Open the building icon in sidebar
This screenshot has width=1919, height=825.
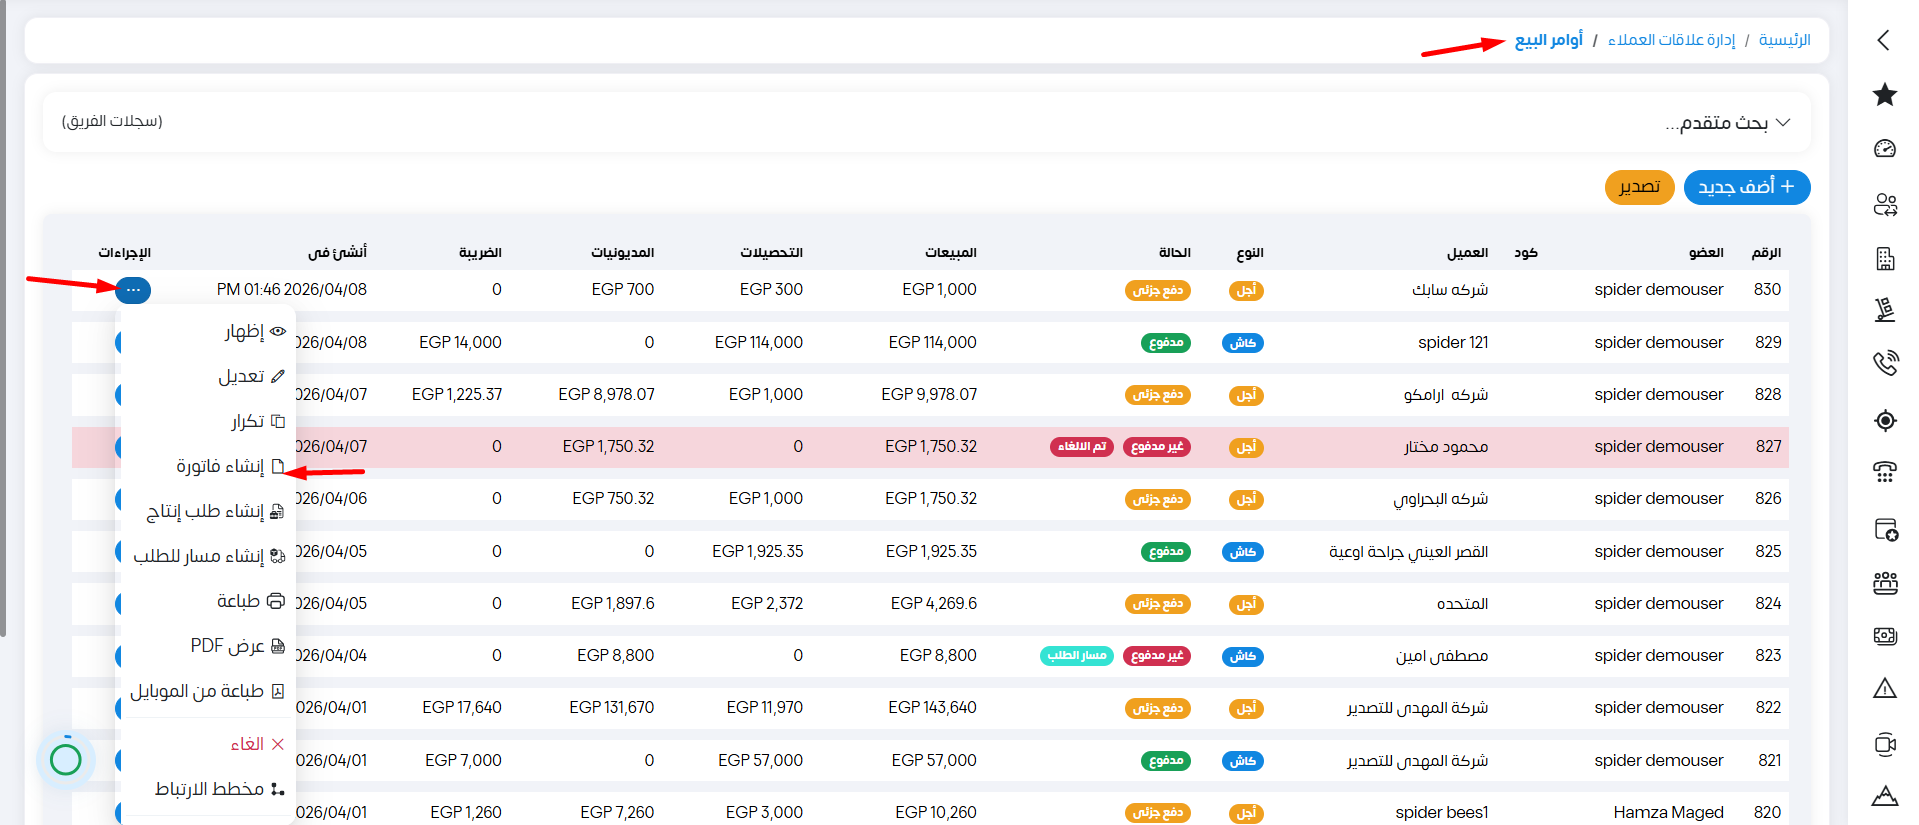click(1884, 259)
